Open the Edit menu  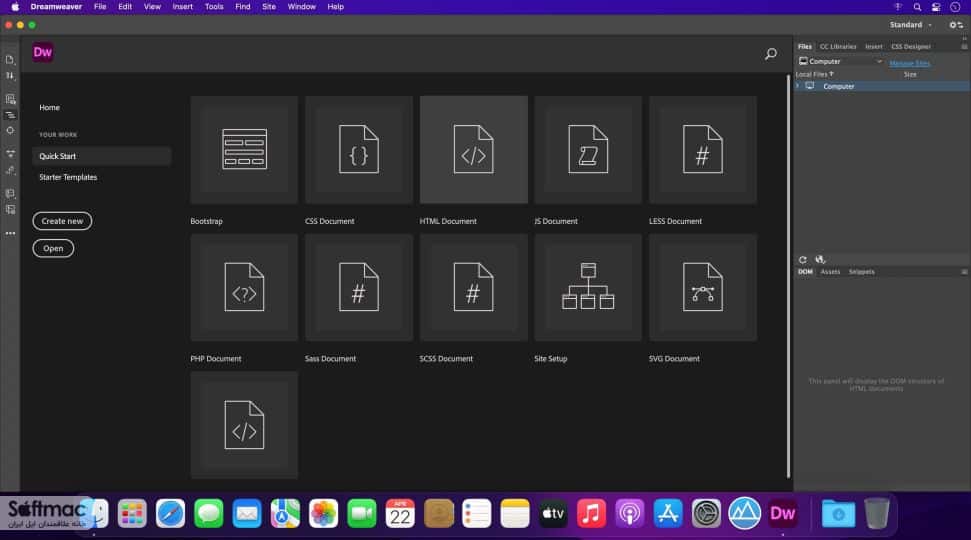coord(125,7)
